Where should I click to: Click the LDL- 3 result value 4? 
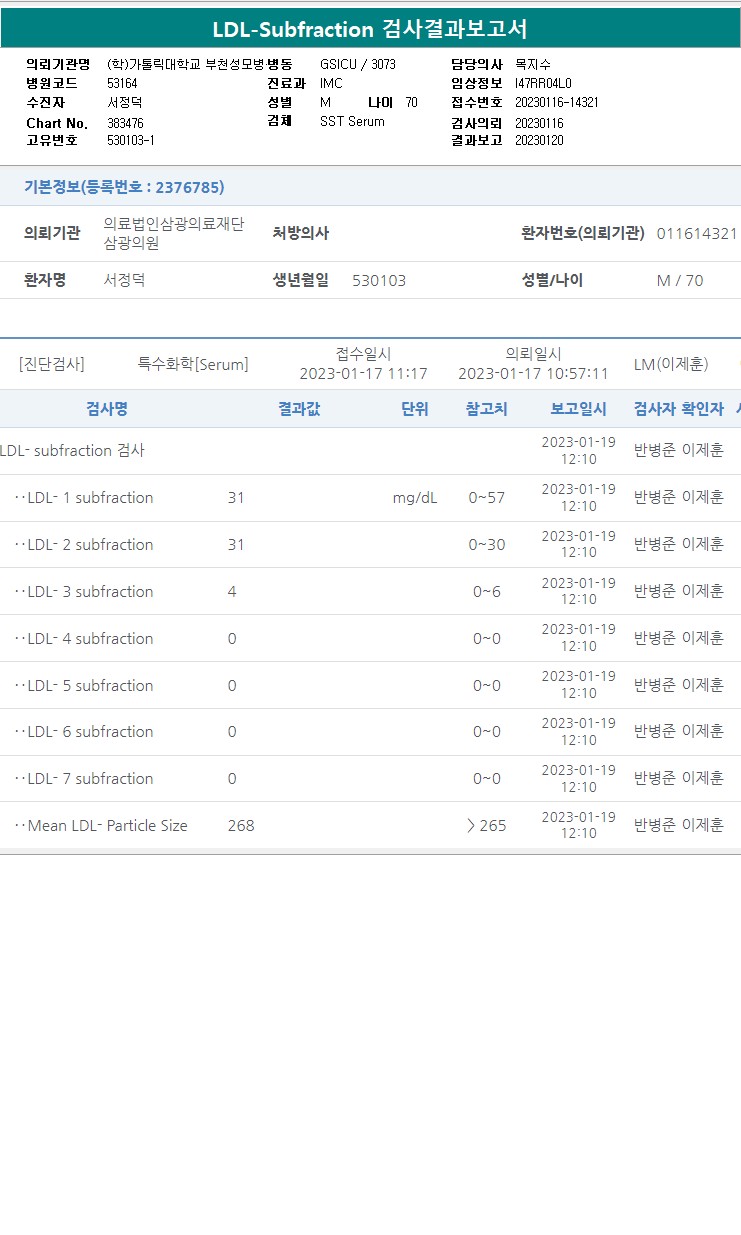pyautogui.click(x=232, y=592)
